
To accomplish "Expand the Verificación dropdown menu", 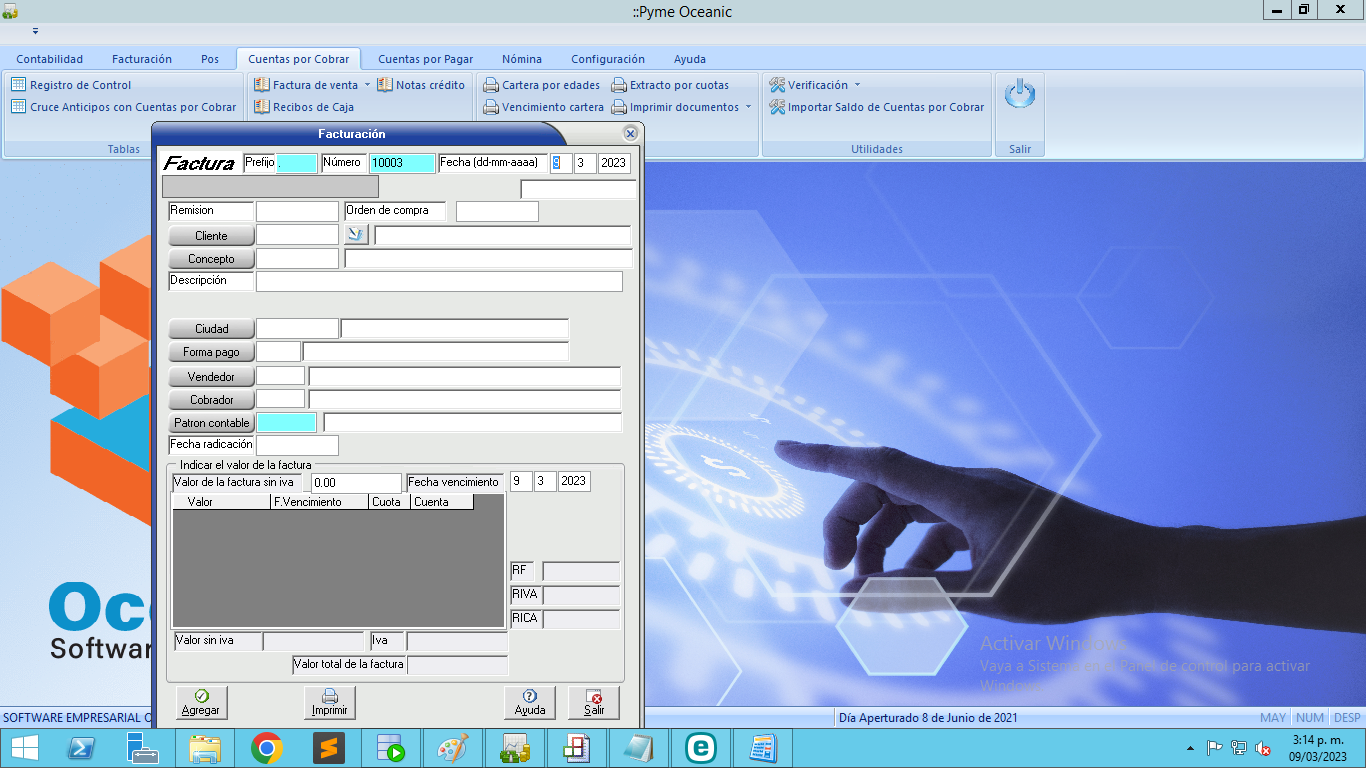I will point(857,85).
